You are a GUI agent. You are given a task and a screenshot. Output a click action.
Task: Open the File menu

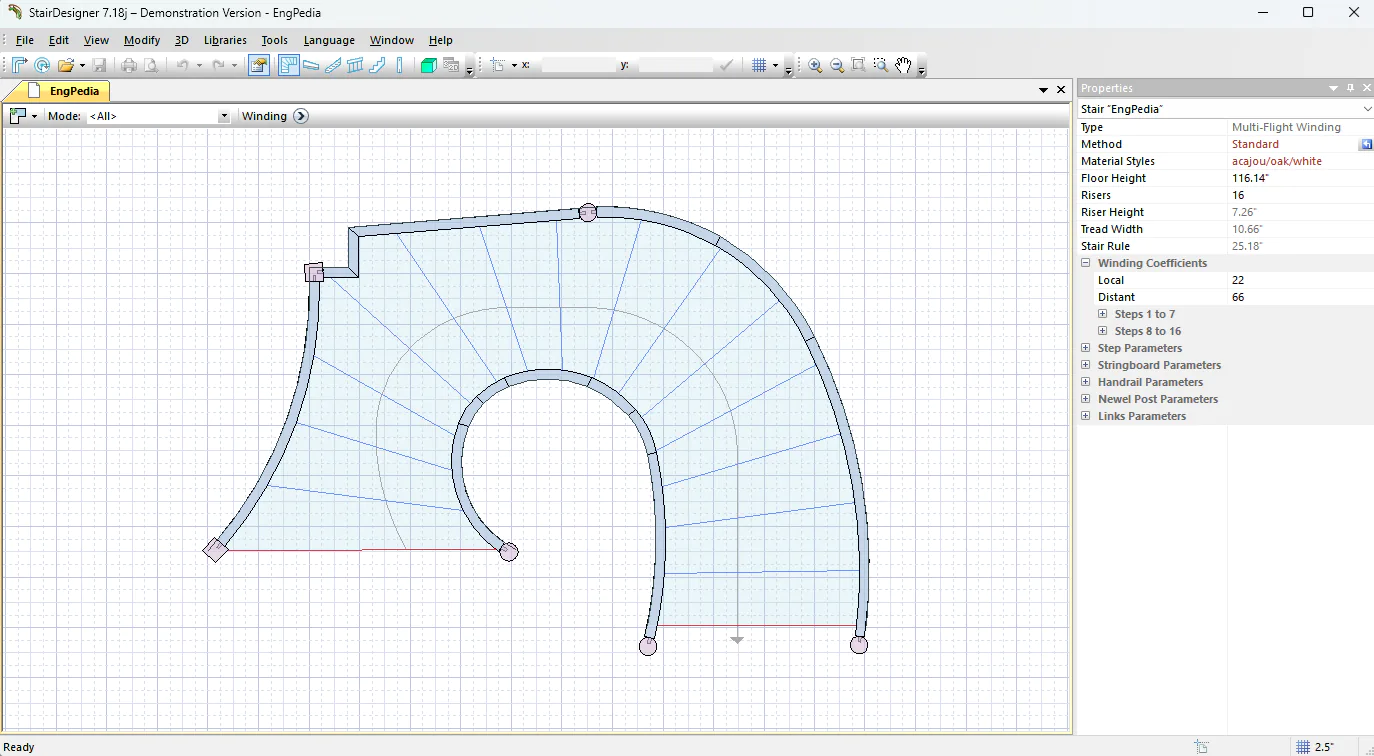25,40
